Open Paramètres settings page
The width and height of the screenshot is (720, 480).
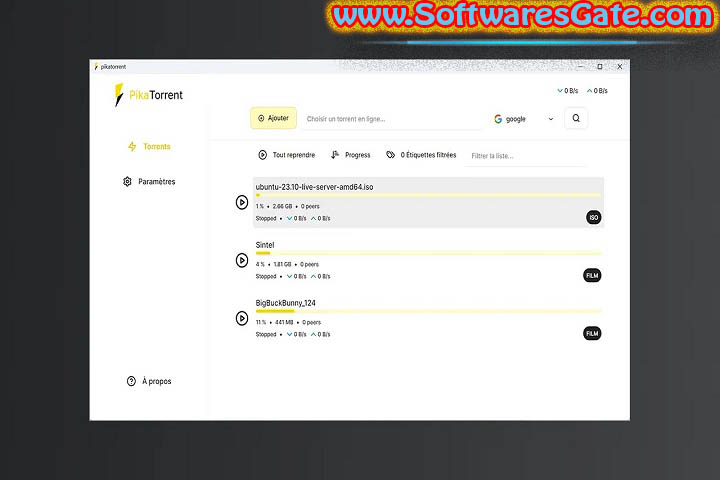[149, 181]
